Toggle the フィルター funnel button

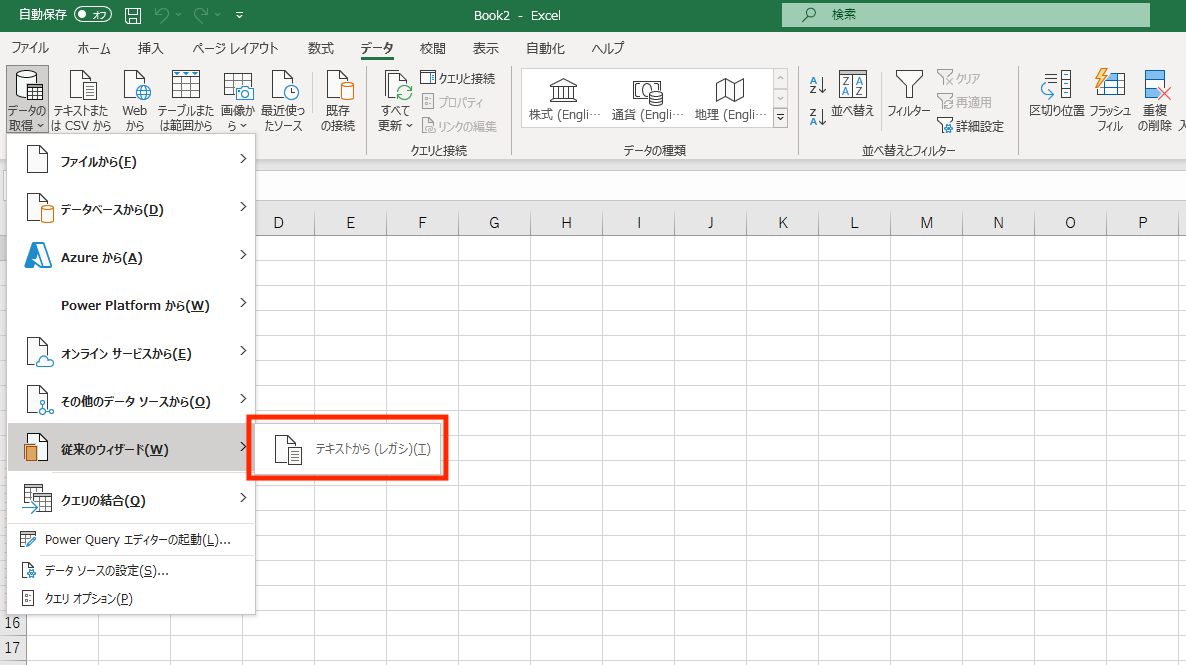pyautogui.click(x=908, y=95)
